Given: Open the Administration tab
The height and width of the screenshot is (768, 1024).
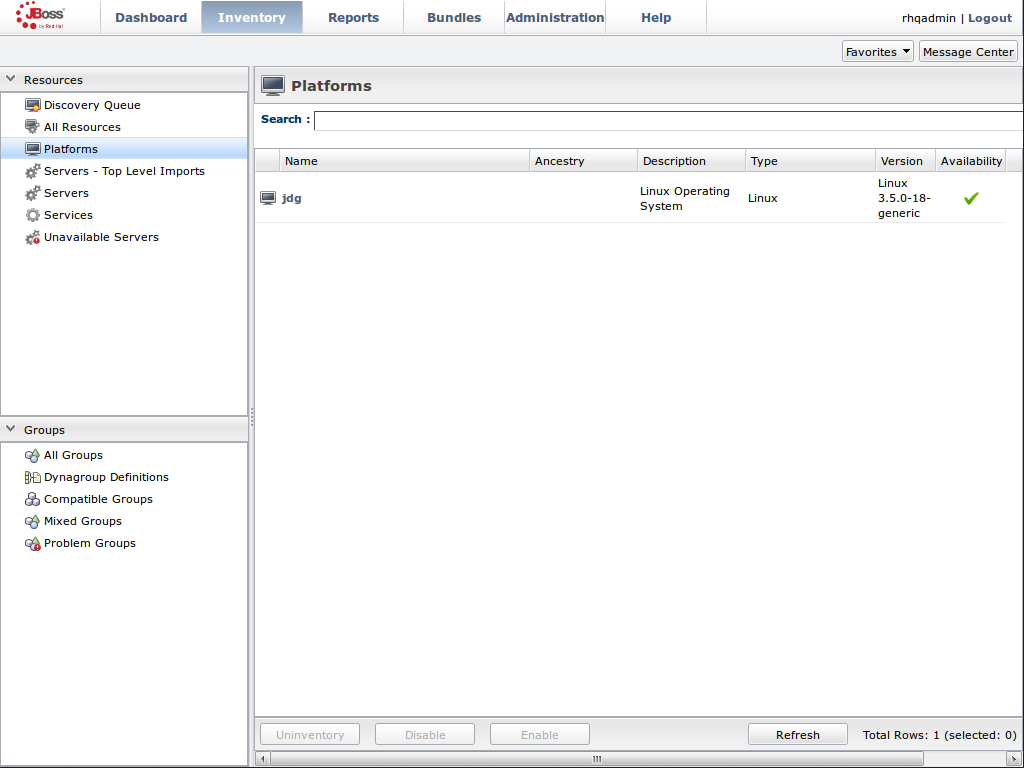Looking at the screenshot, I should (x=555, y=17).
